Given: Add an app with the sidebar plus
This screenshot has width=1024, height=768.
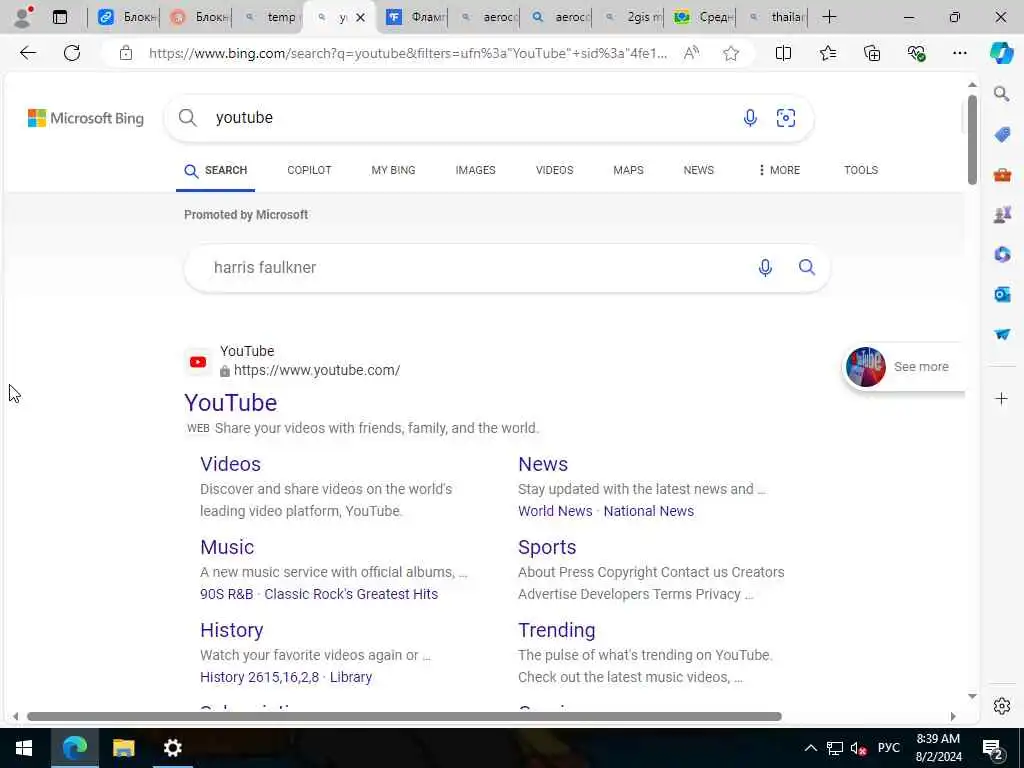Looking at the screenshot, I should point(1002,398).
